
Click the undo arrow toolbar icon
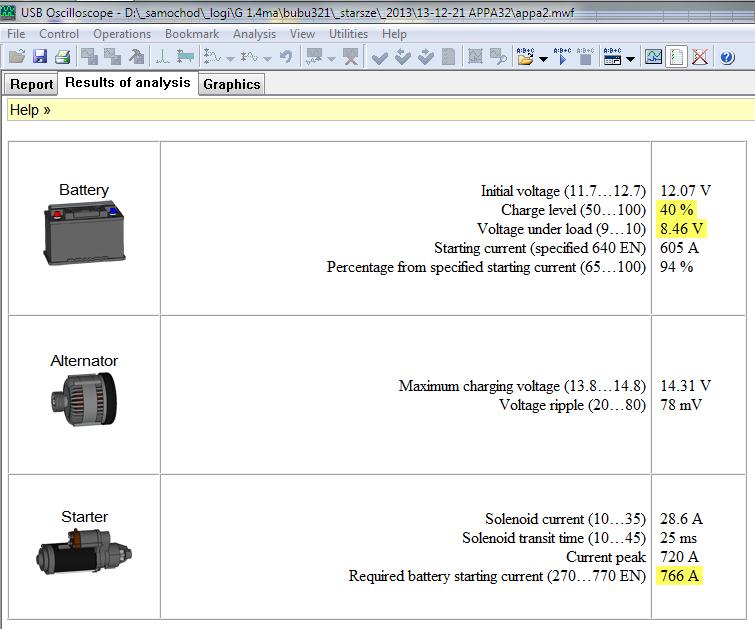(286, 57)
